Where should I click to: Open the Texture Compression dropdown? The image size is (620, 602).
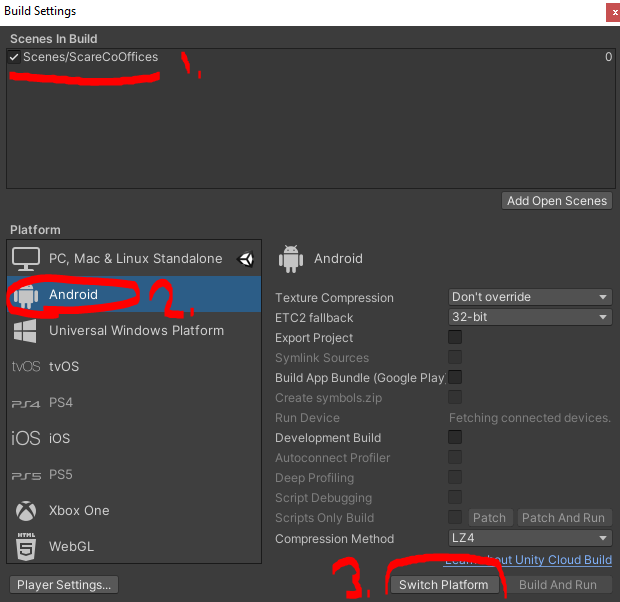point(530,297)
